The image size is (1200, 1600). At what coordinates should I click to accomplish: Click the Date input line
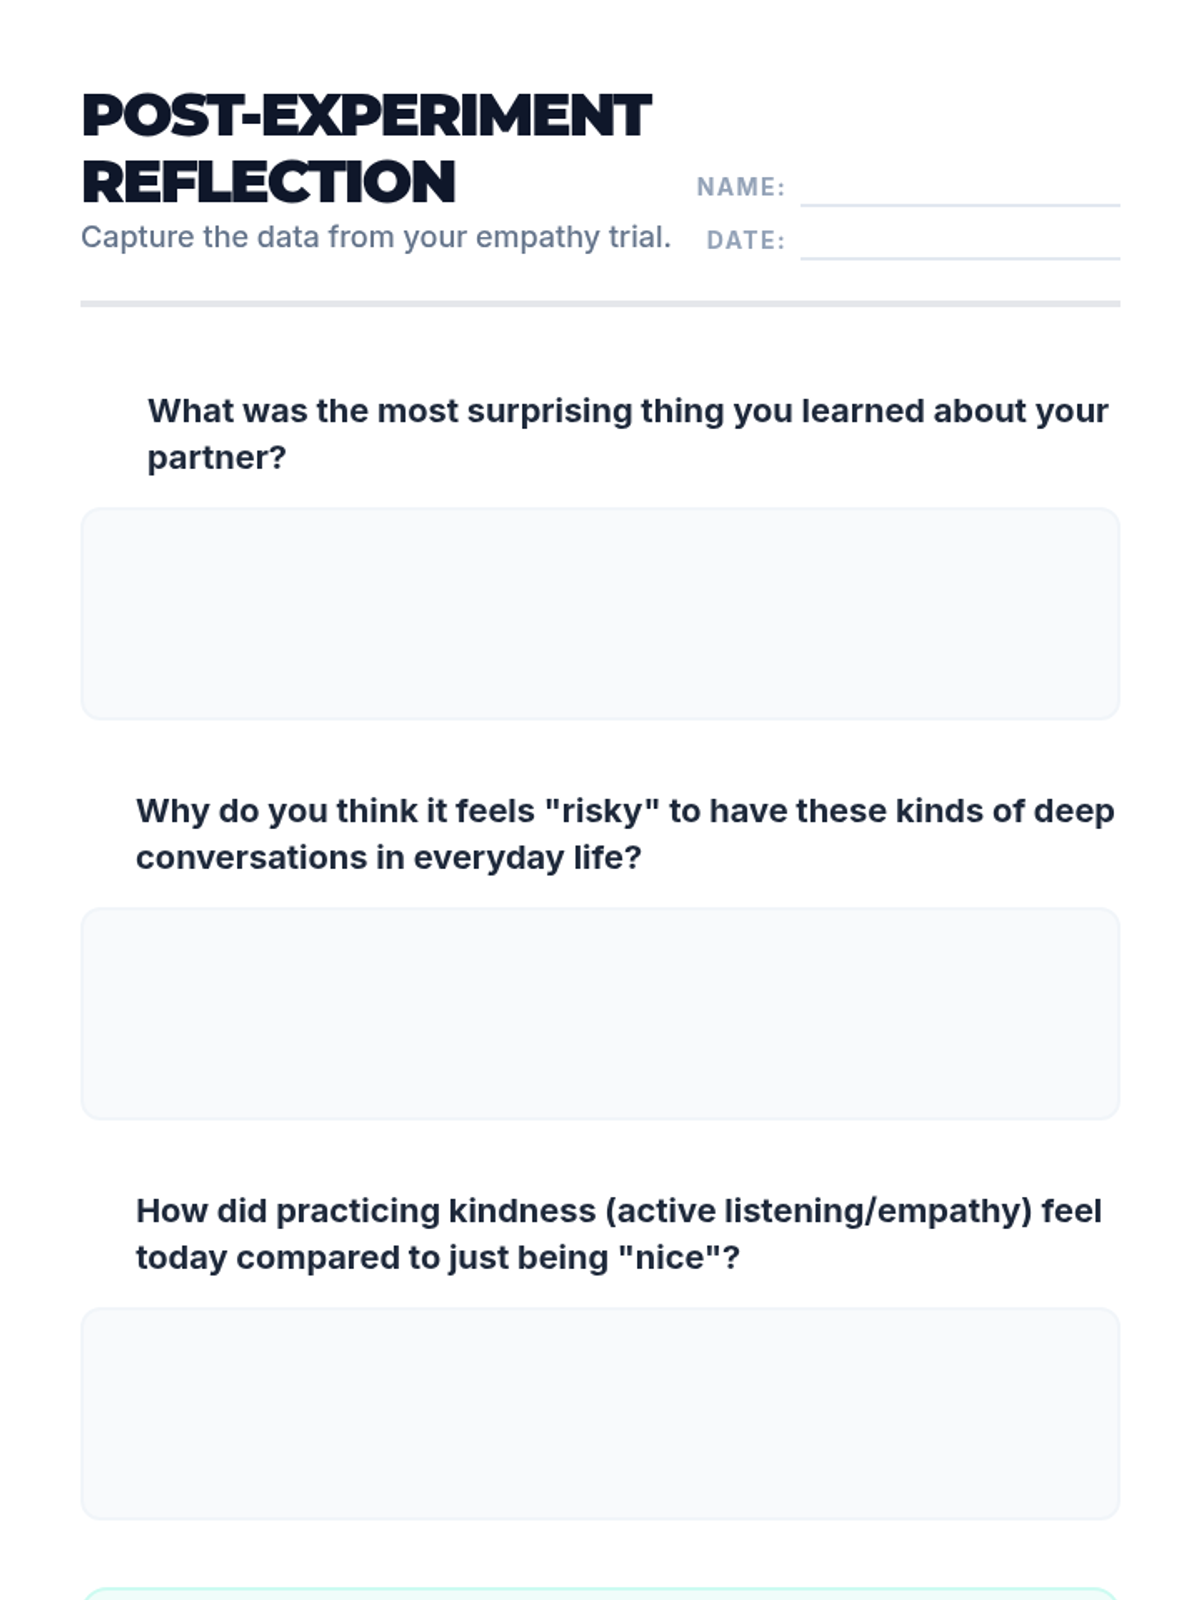(x=959, y=242)
